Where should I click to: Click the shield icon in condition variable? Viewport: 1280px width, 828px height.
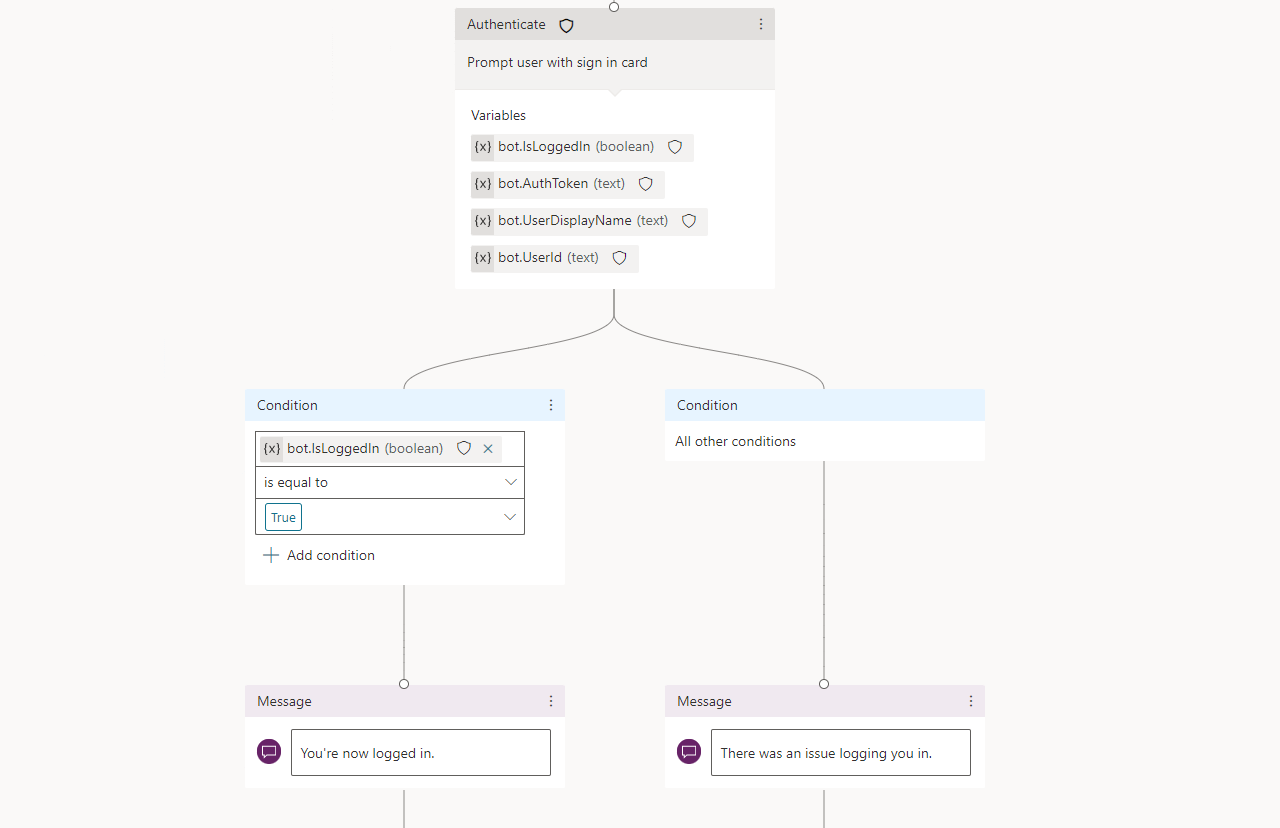click(x=464, y=449)
